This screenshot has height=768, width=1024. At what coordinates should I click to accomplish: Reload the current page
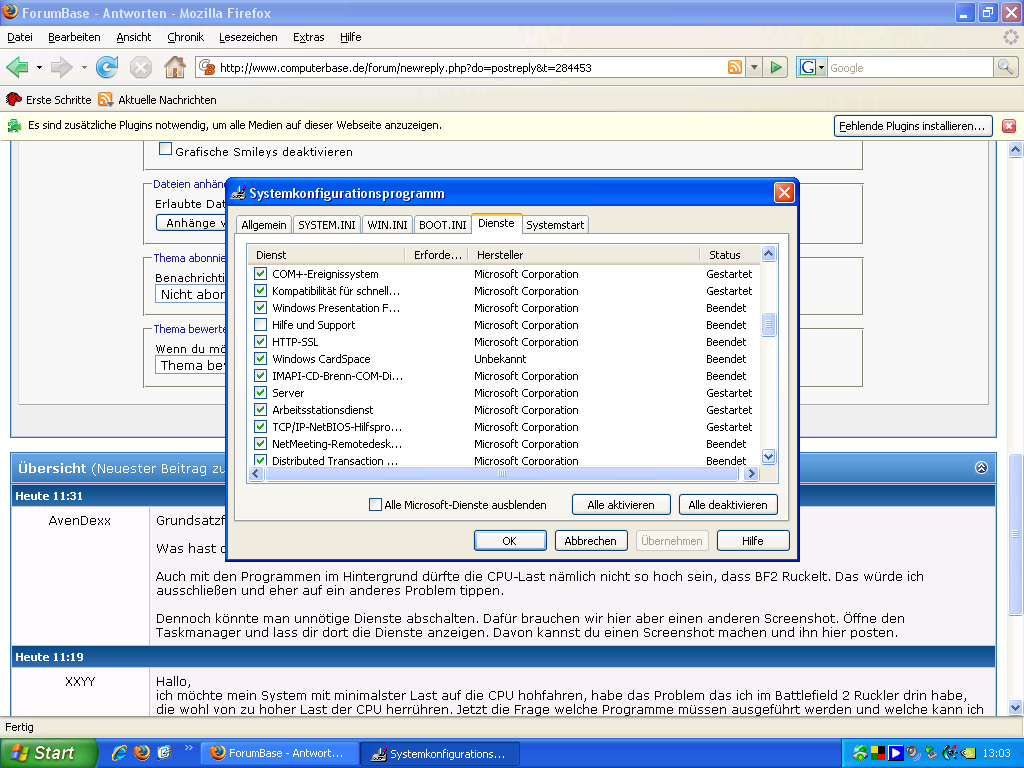(x=106, y=67)
